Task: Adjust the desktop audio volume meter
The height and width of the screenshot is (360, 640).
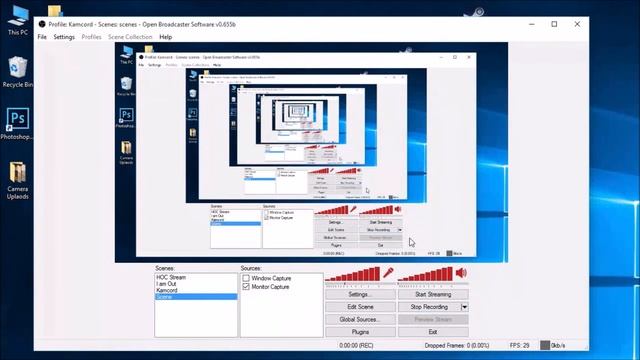Action: 425,274
